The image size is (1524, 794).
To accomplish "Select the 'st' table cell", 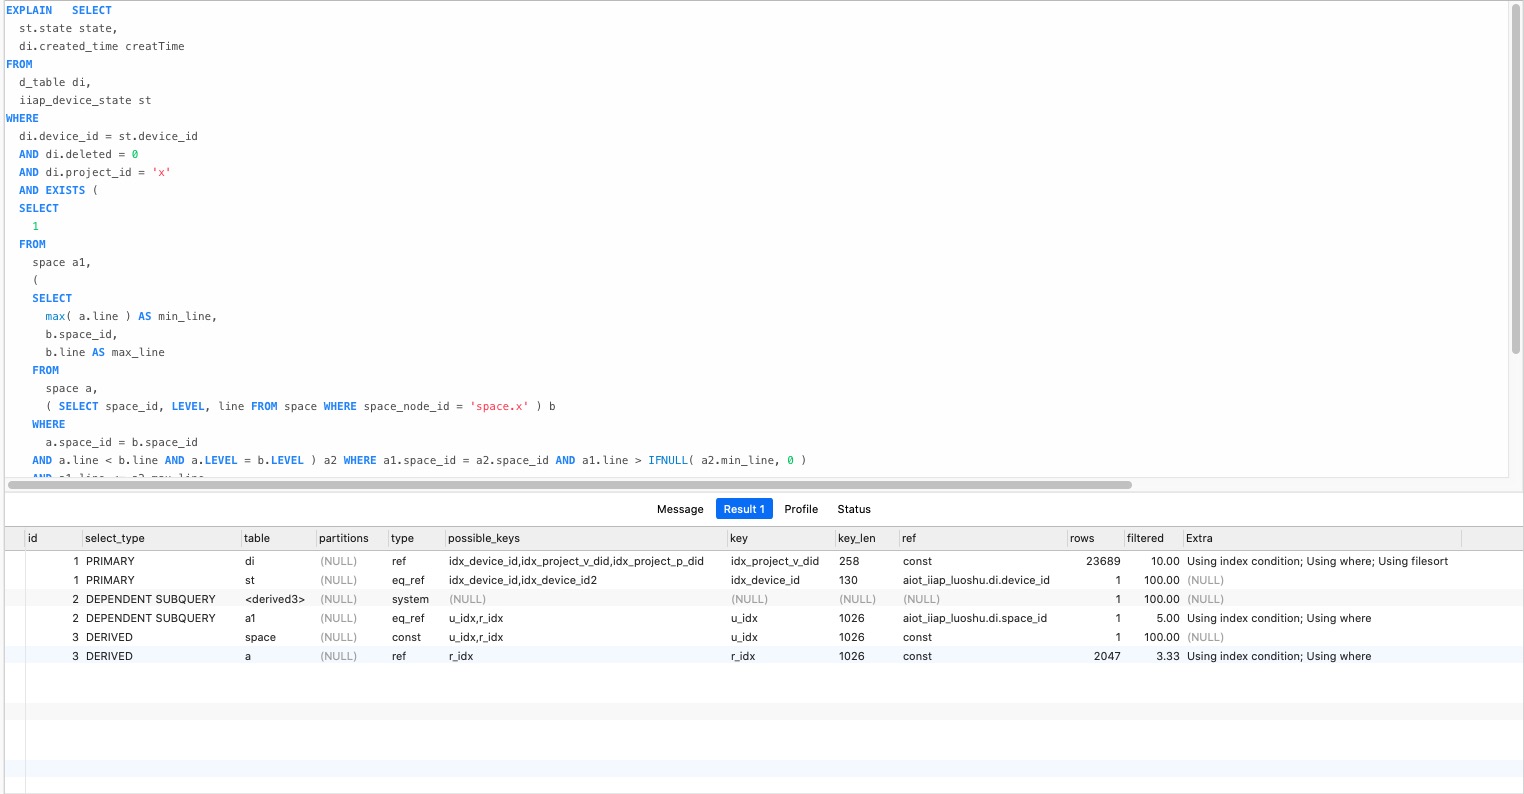I will click(250, 580).
